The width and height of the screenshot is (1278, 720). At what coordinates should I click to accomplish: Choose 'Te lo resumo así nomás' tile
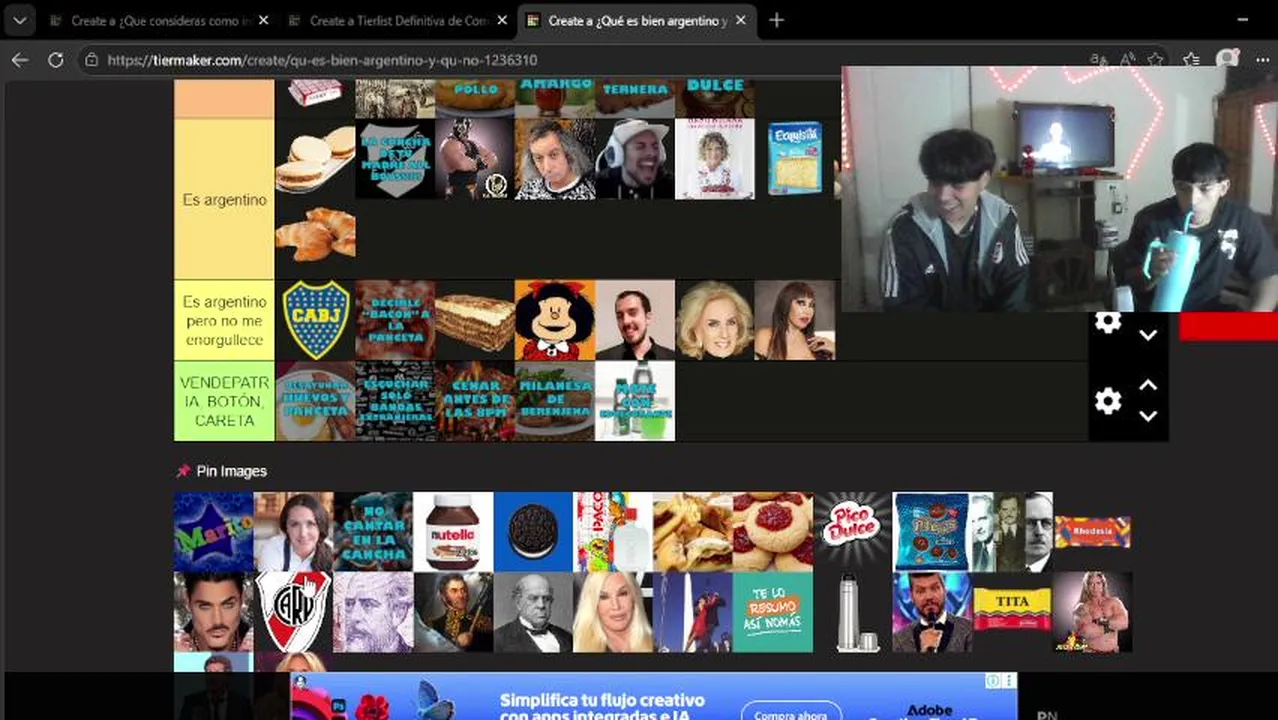(773, 612)
